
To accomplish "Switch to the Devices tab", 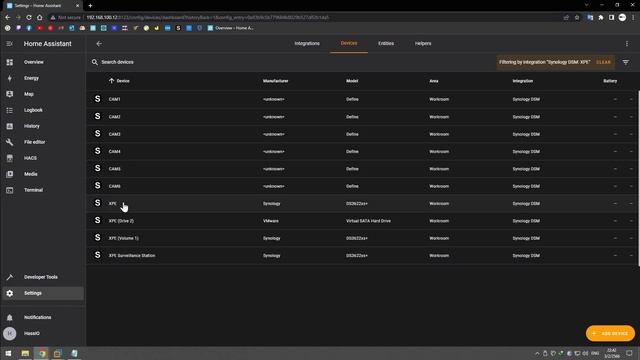I will point(349,44).
